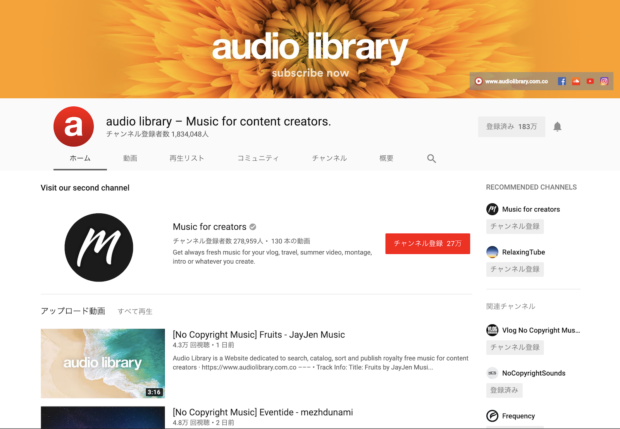This screenshot has height=429, width=620.
Task: Click the Instagram icon in banner
Action: (x=604, y=81)
